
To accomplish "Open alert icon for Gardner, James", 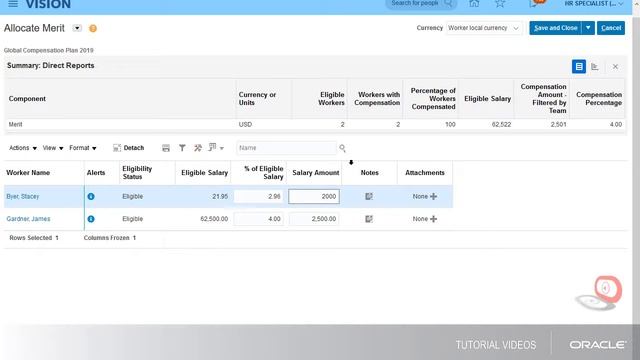I will [x=91, y=219].
